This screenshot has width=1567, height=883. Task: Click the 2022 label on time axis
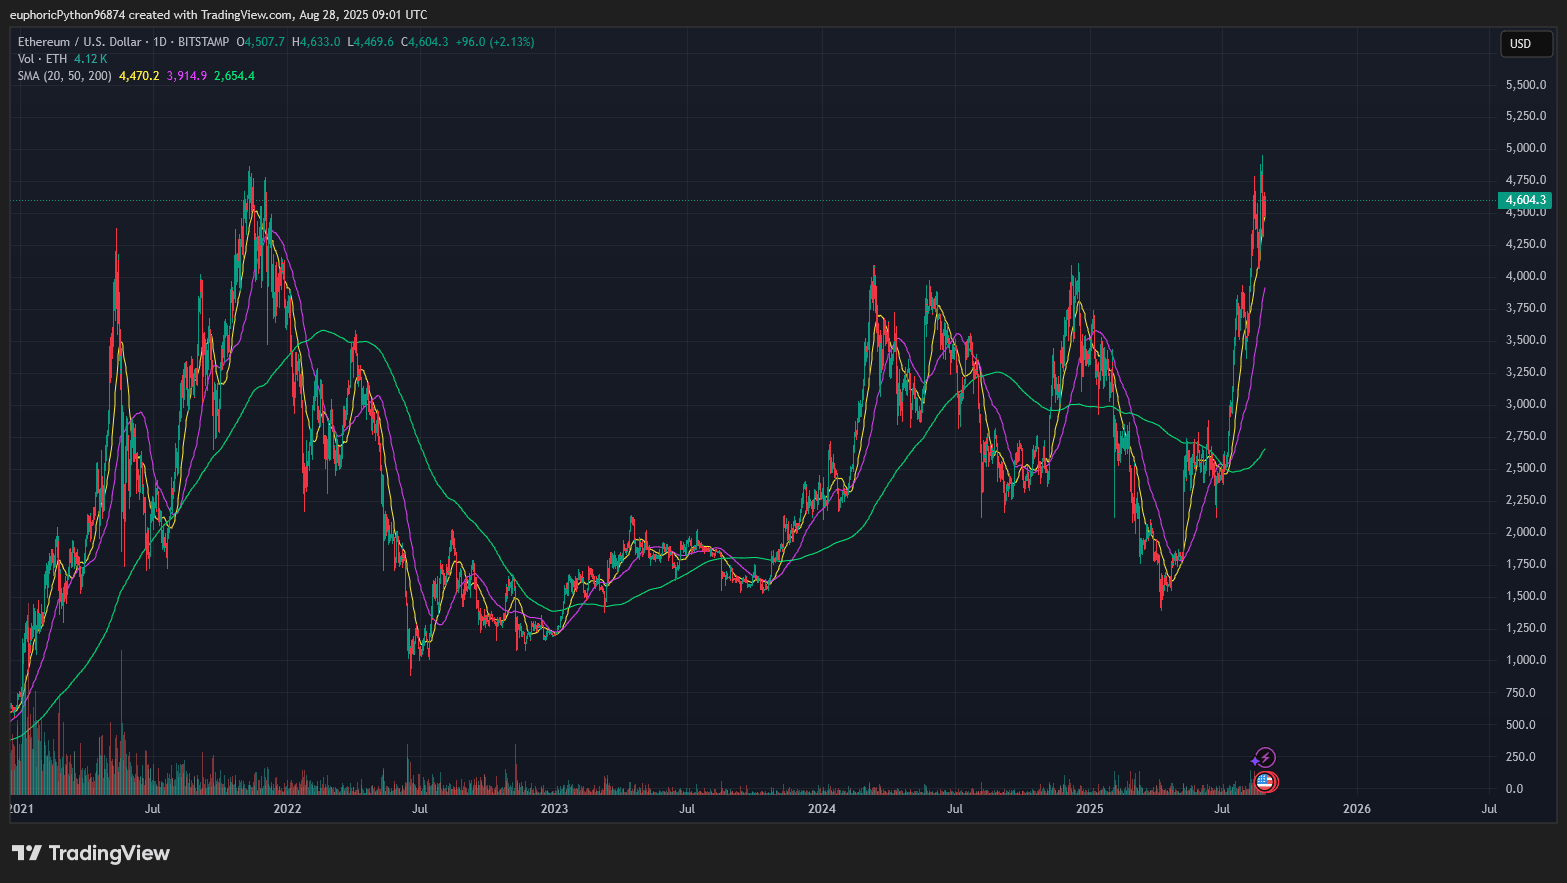tap(288, 809)
